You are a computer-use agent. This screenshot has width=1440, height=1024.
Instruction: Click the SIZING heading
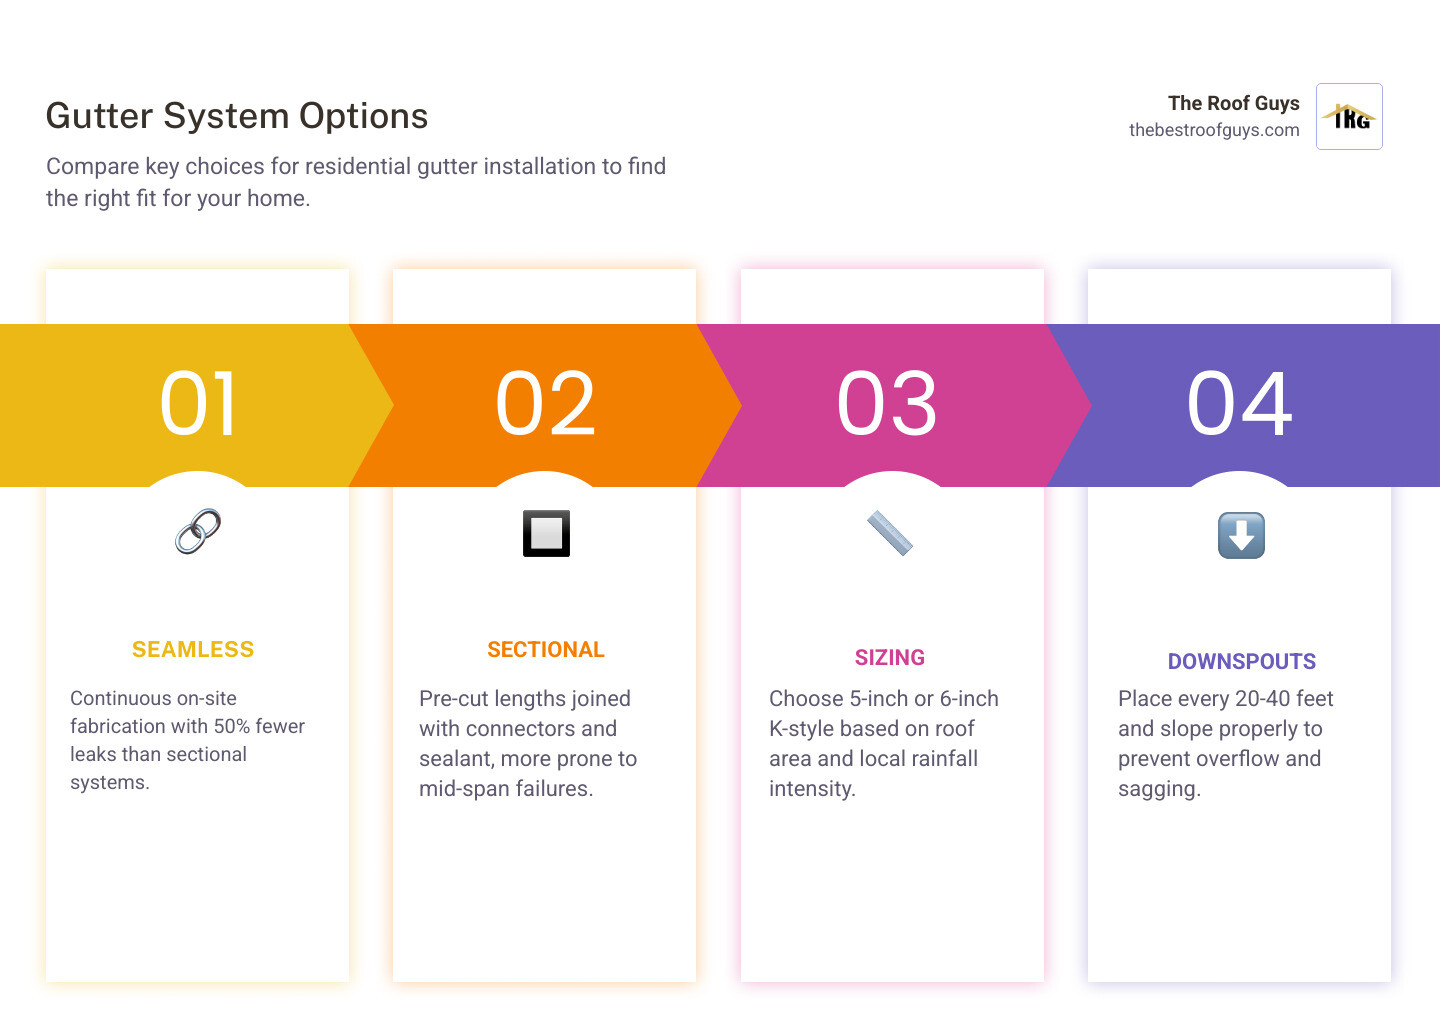pos(890,658)
